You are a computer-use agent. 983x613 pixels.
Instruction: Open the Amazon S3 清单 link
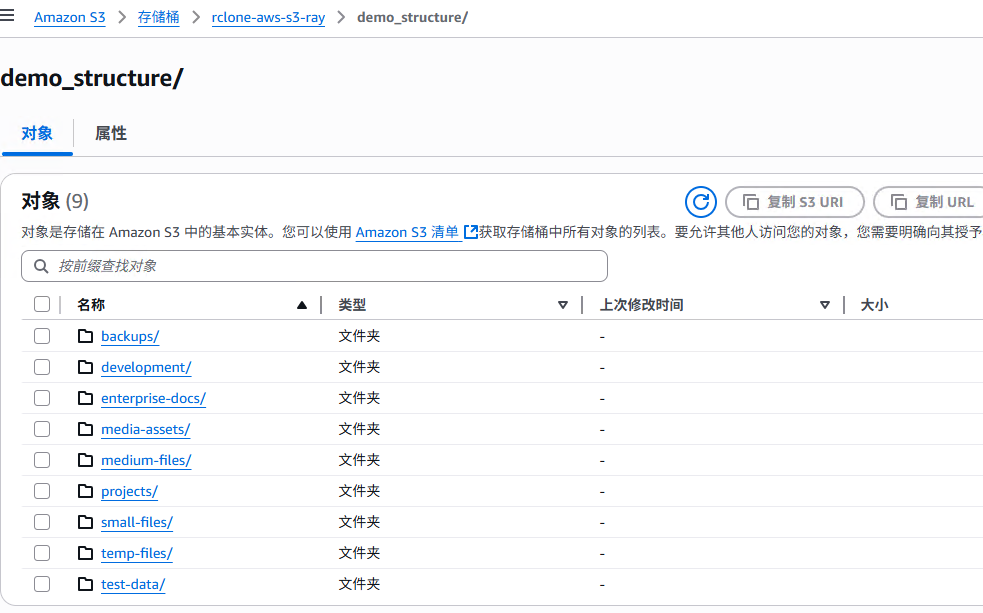407,232
